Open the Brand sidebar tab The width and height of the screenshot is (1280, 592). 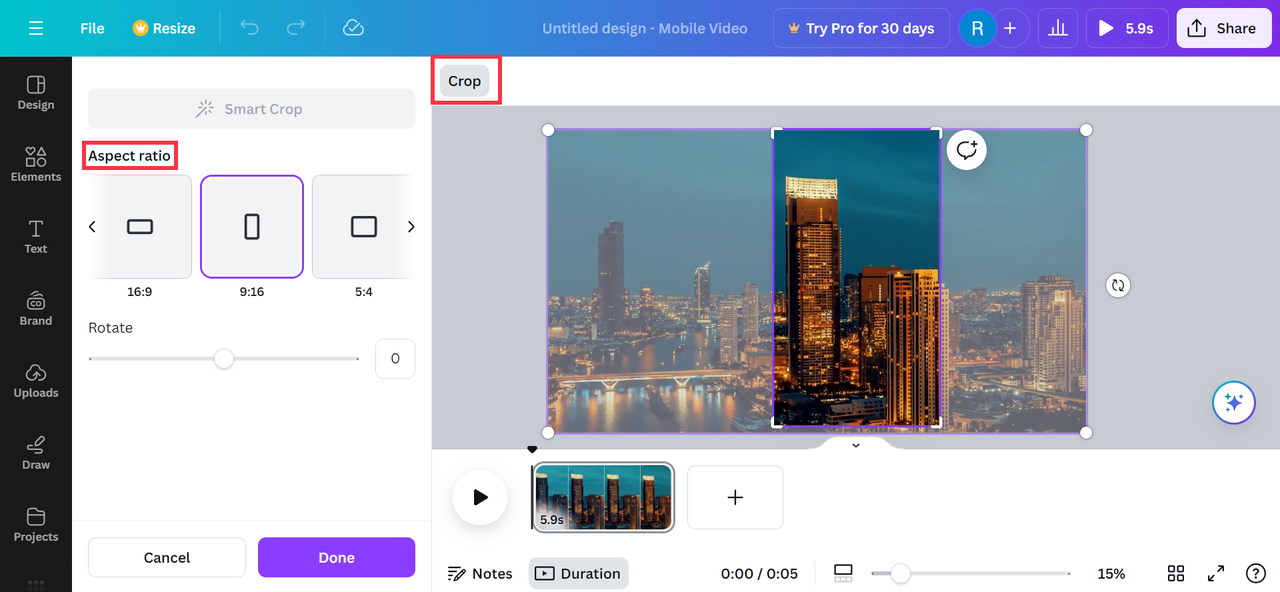click(x=36, y=308)
